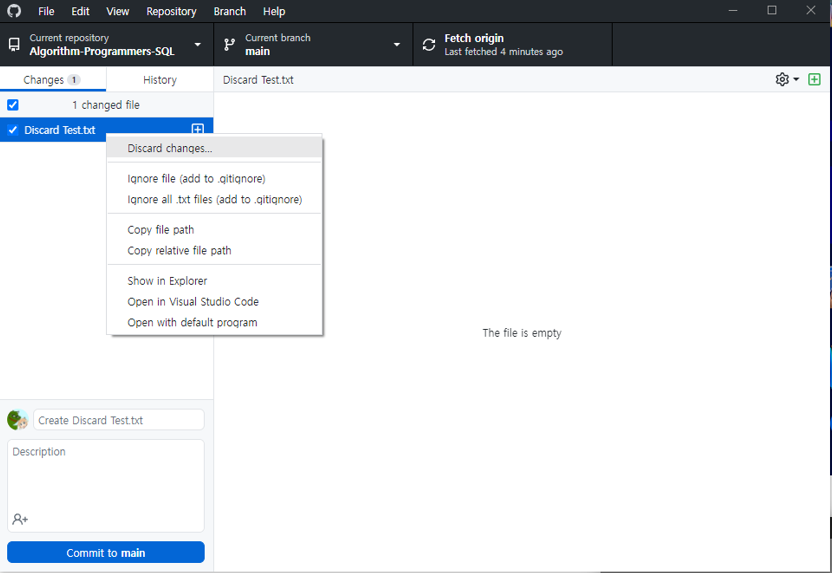The height and width of the screenshot is (573, 832).
Task: Choose Open in Visual Studio Code
Action: tap(214, 301)
